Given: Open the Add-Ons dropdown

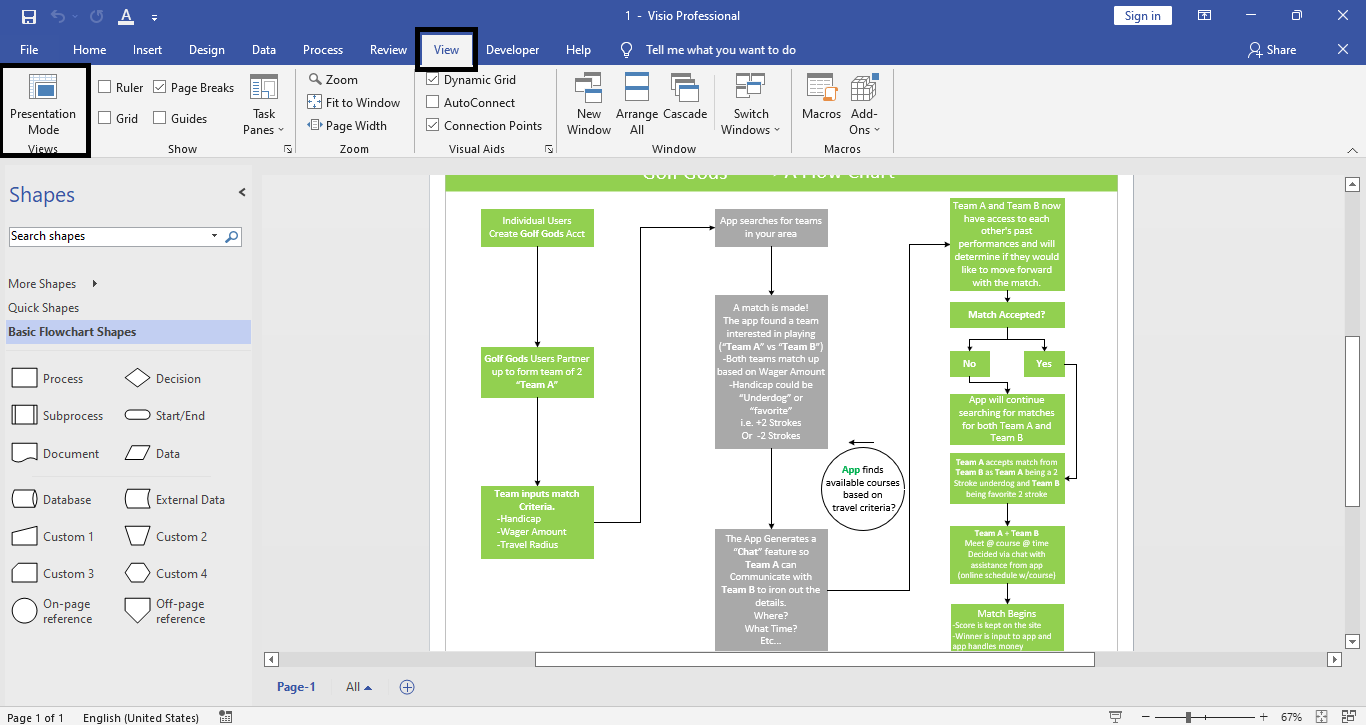Looking at the screenshot, I should [864, 105].
